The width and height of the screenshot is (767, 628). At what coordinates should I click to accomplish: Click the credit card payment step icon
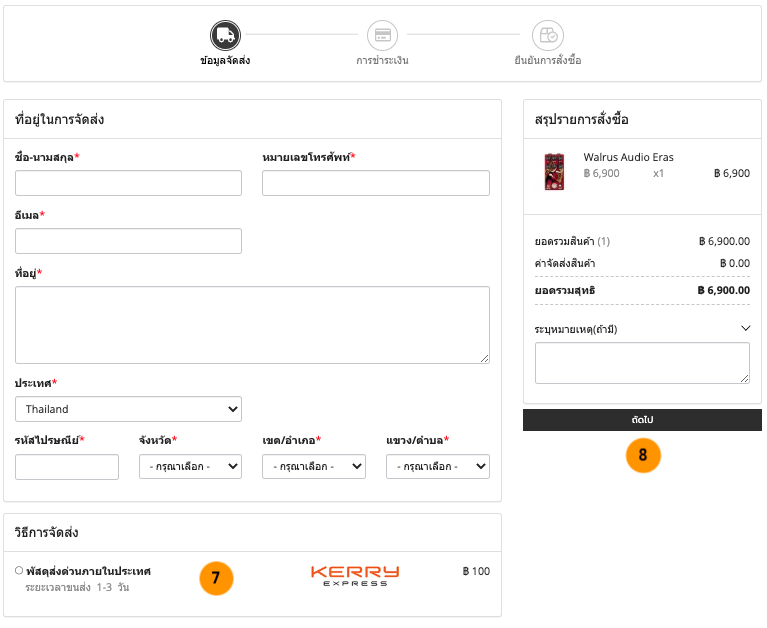click(x=382, y=35)
